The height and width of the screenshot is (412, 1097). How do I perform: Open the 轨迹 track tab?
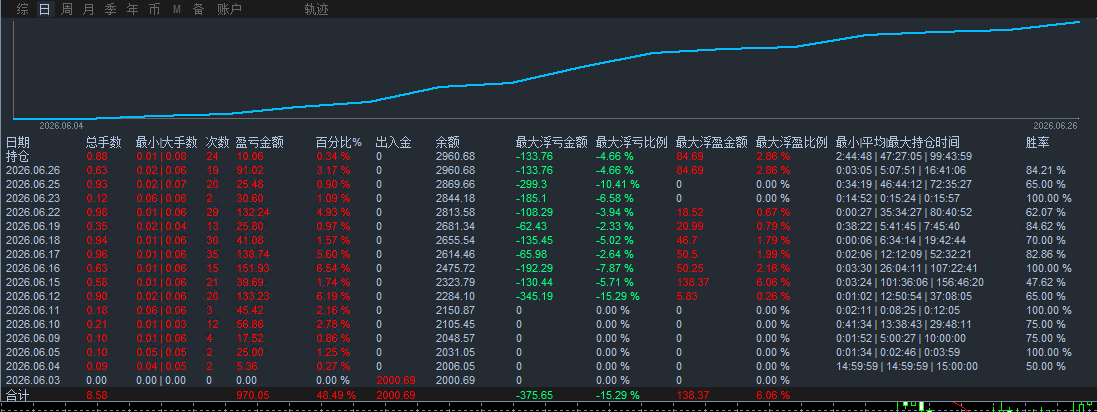[316, 9]
